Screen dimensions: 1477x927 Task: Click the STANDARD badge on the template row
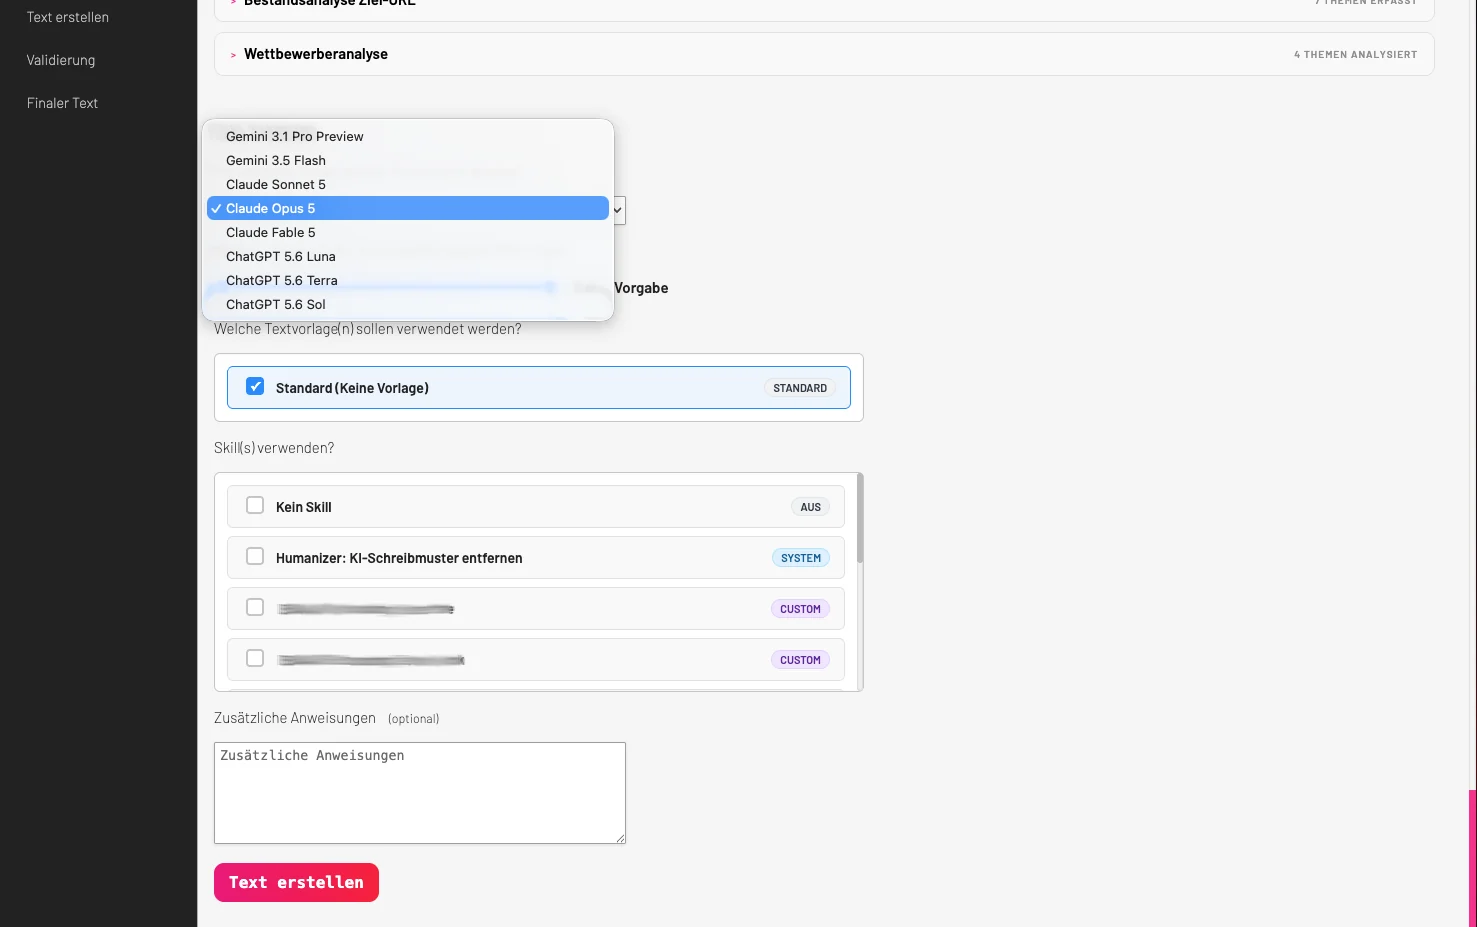(800, 388)
